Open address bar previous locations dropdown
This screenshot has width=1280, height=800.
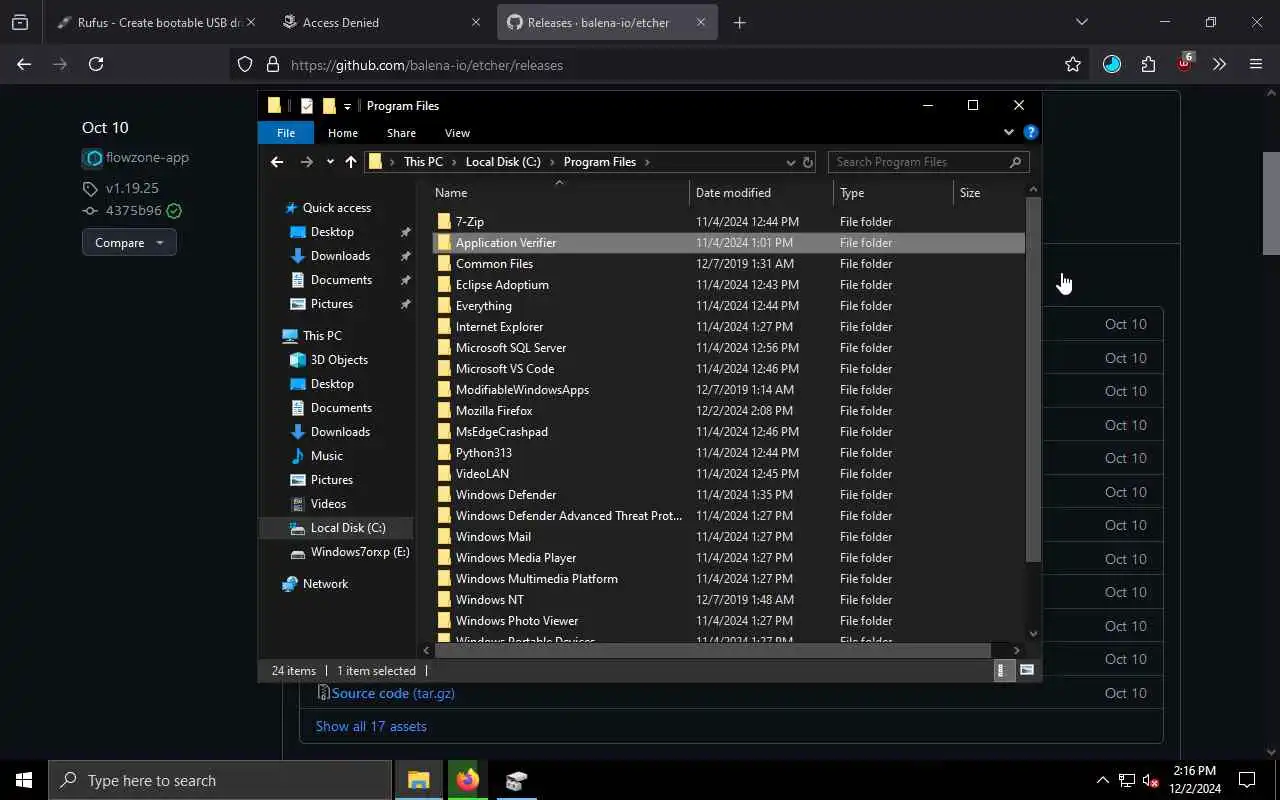coord(790,162)
